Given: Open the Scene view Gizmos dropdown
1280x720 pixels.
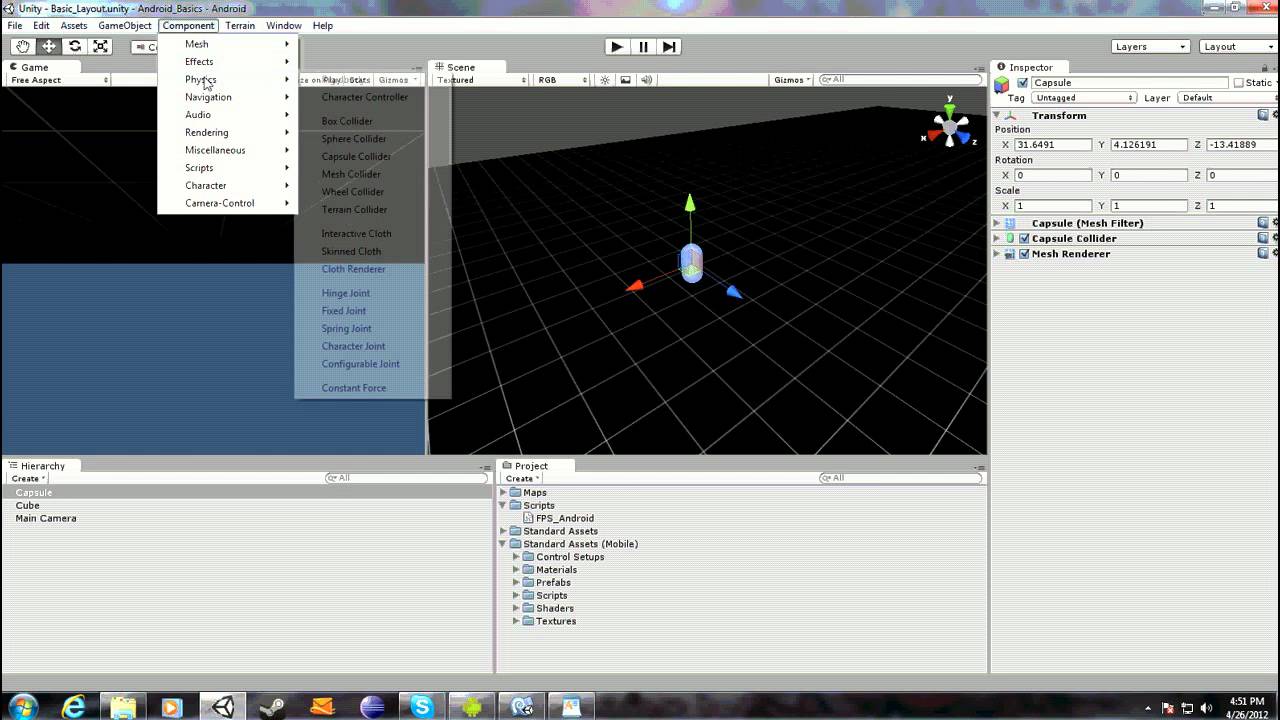Looking at the screenshot, I should [792, 80].
